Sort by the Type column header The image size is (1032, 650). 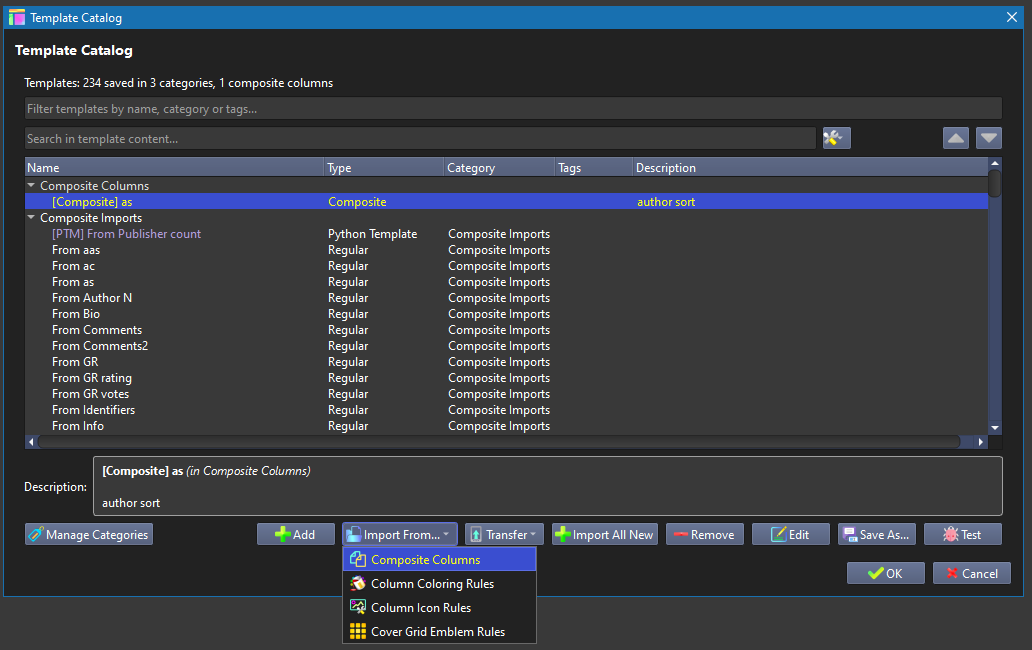[384, 167]
